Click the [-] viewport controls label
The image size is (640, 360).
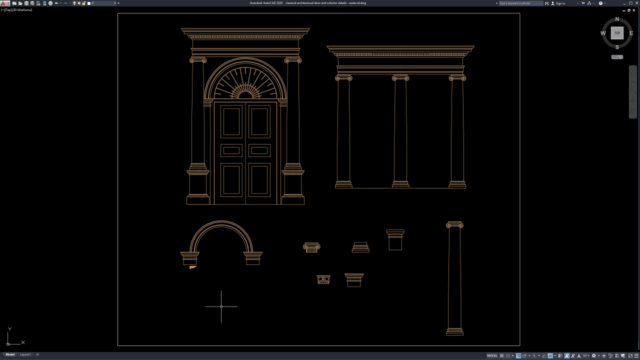tap(2, 10)
